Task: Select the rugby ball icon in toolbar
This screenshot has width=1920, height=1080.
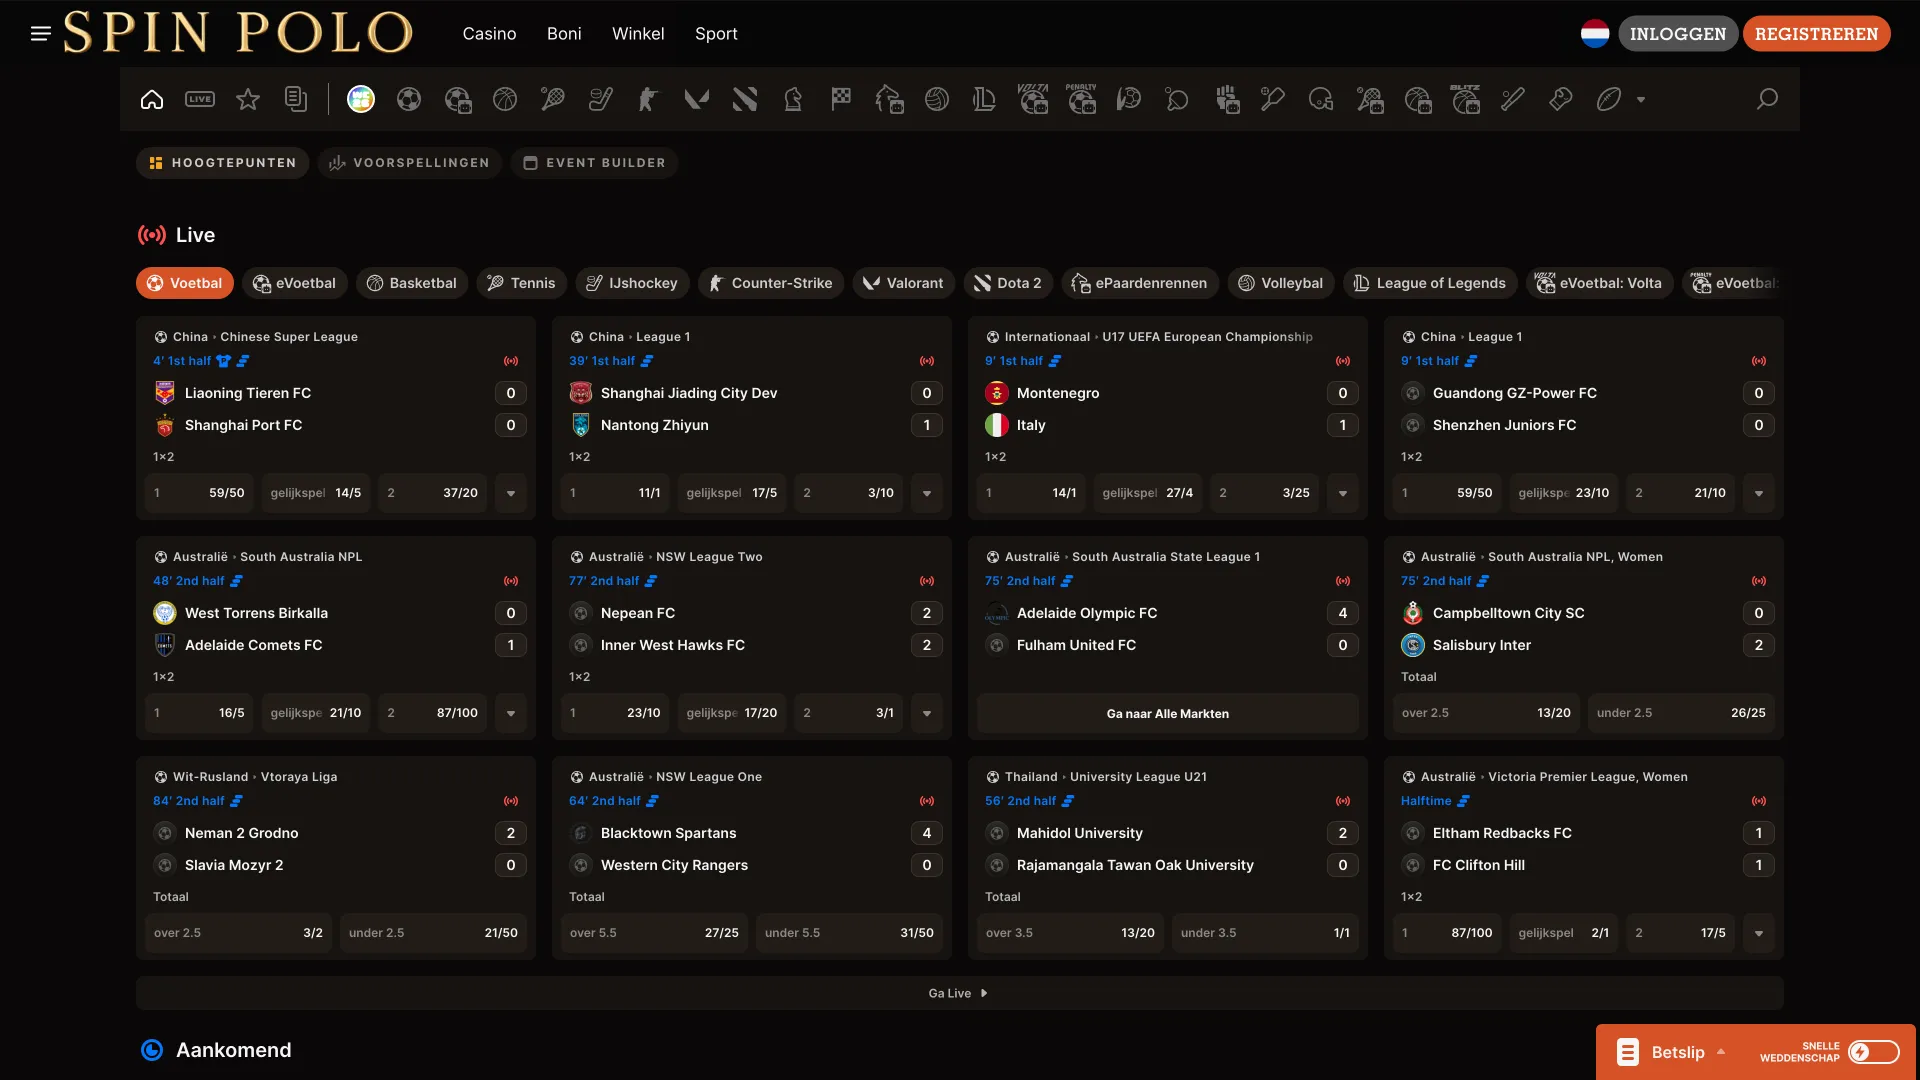Action: 1609,99
